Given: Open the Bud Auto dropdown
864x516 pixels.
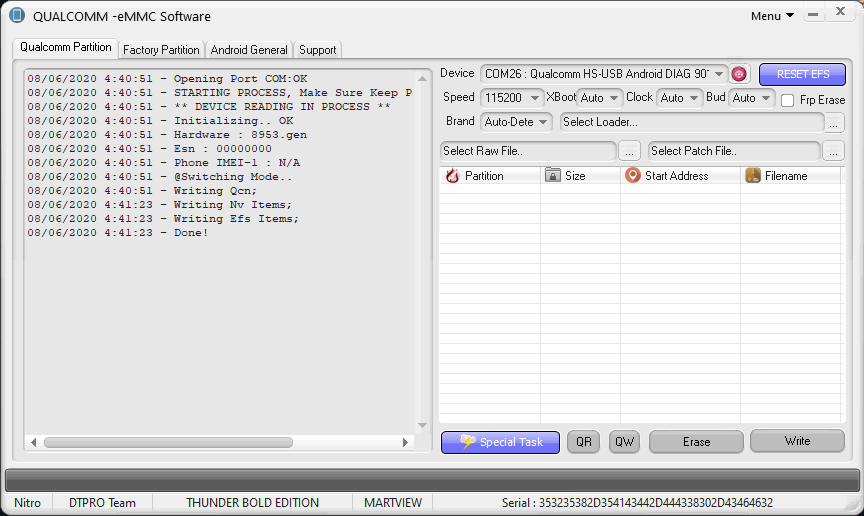Looking at the screenshot, I should (x=766, y=98).
